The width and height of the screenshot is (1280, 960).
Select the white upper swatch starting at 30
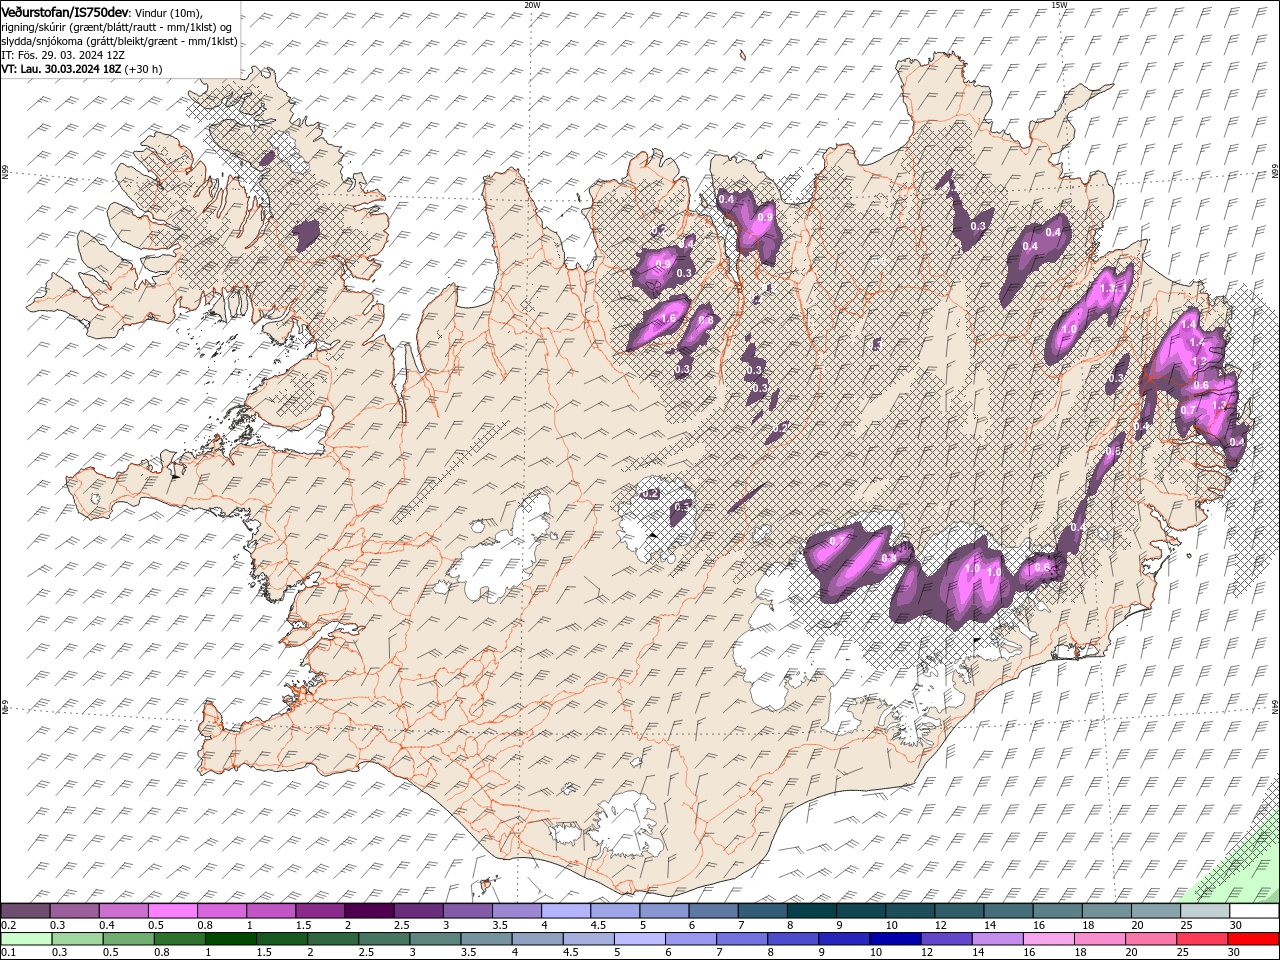[x=1254, y=911]
